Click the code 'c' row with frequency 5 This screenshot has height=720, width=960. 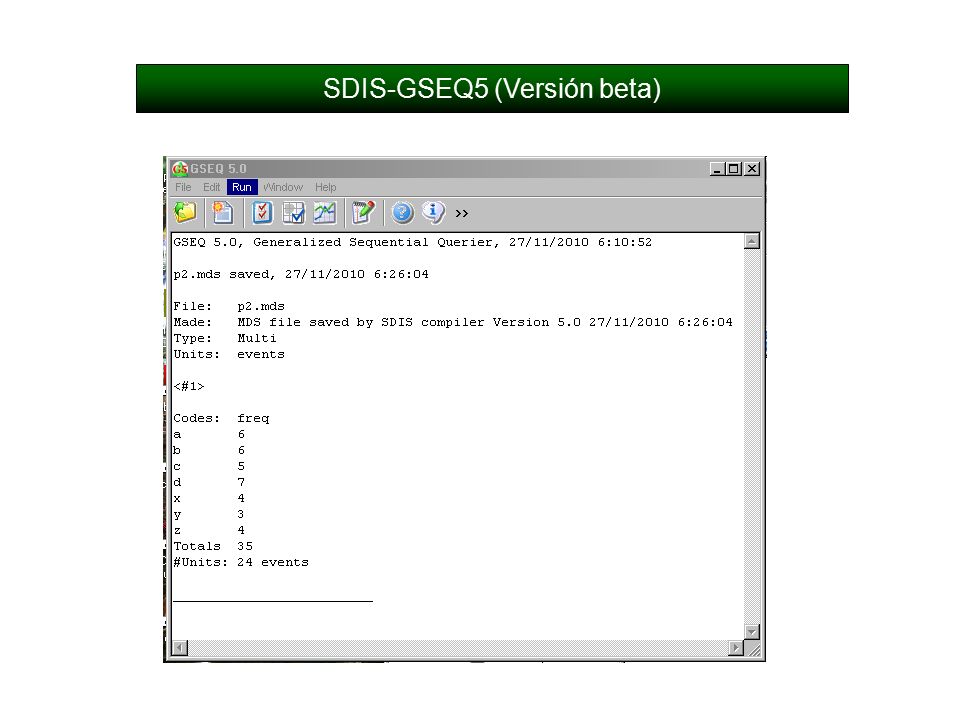tap(209, 466)
